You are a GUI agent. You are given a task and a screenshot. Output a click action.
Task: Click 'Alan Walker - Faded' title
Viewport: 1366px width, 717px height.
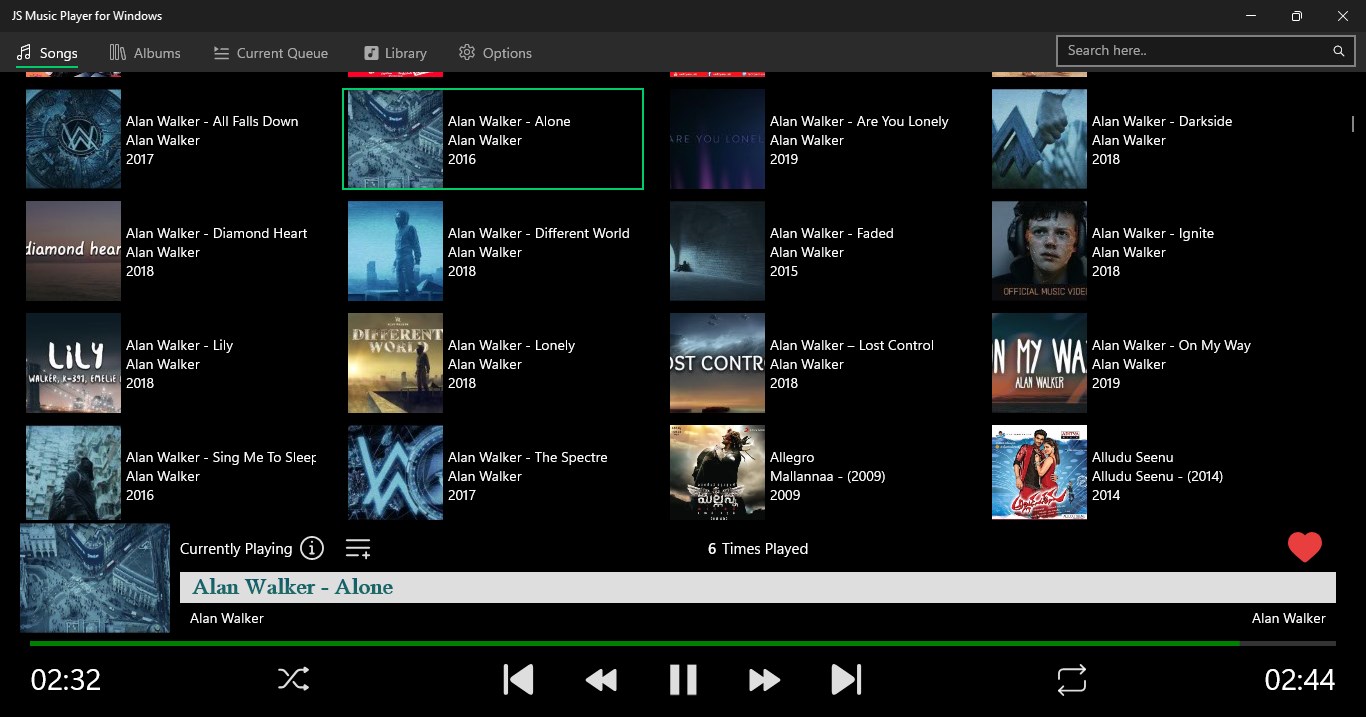coord(832,233)
